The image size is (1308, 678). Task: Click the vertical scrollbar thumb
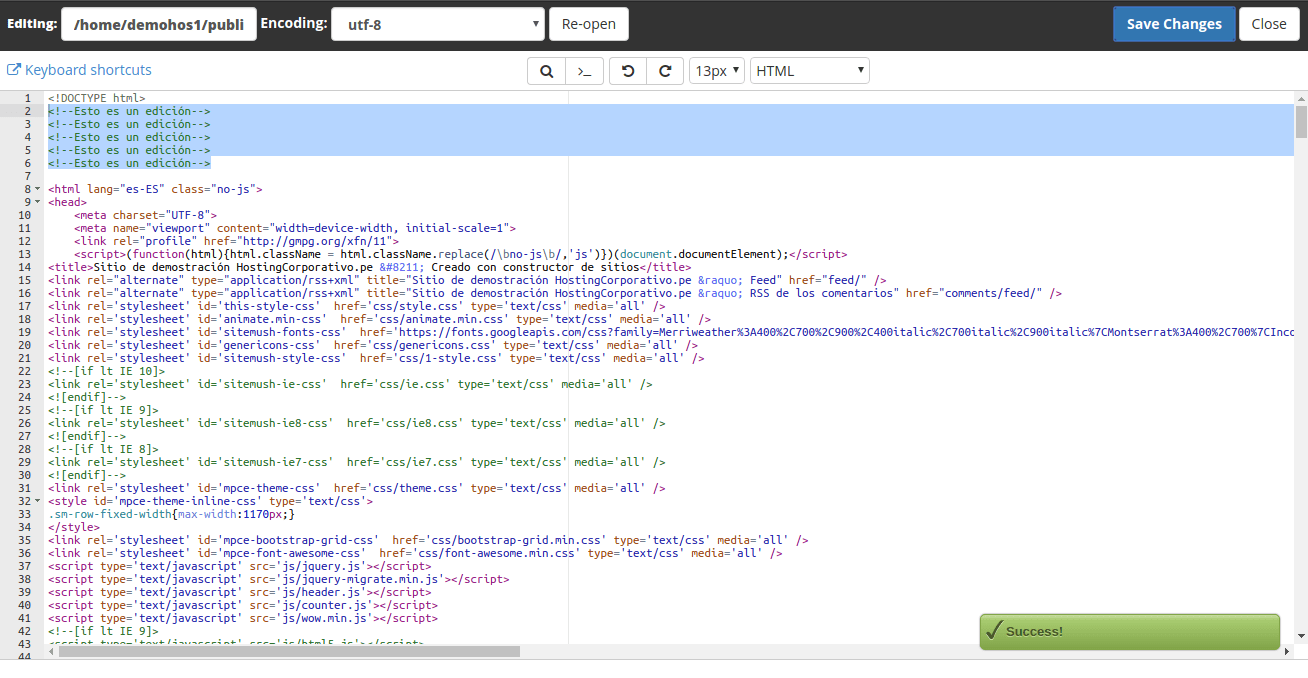(1301, 121)
